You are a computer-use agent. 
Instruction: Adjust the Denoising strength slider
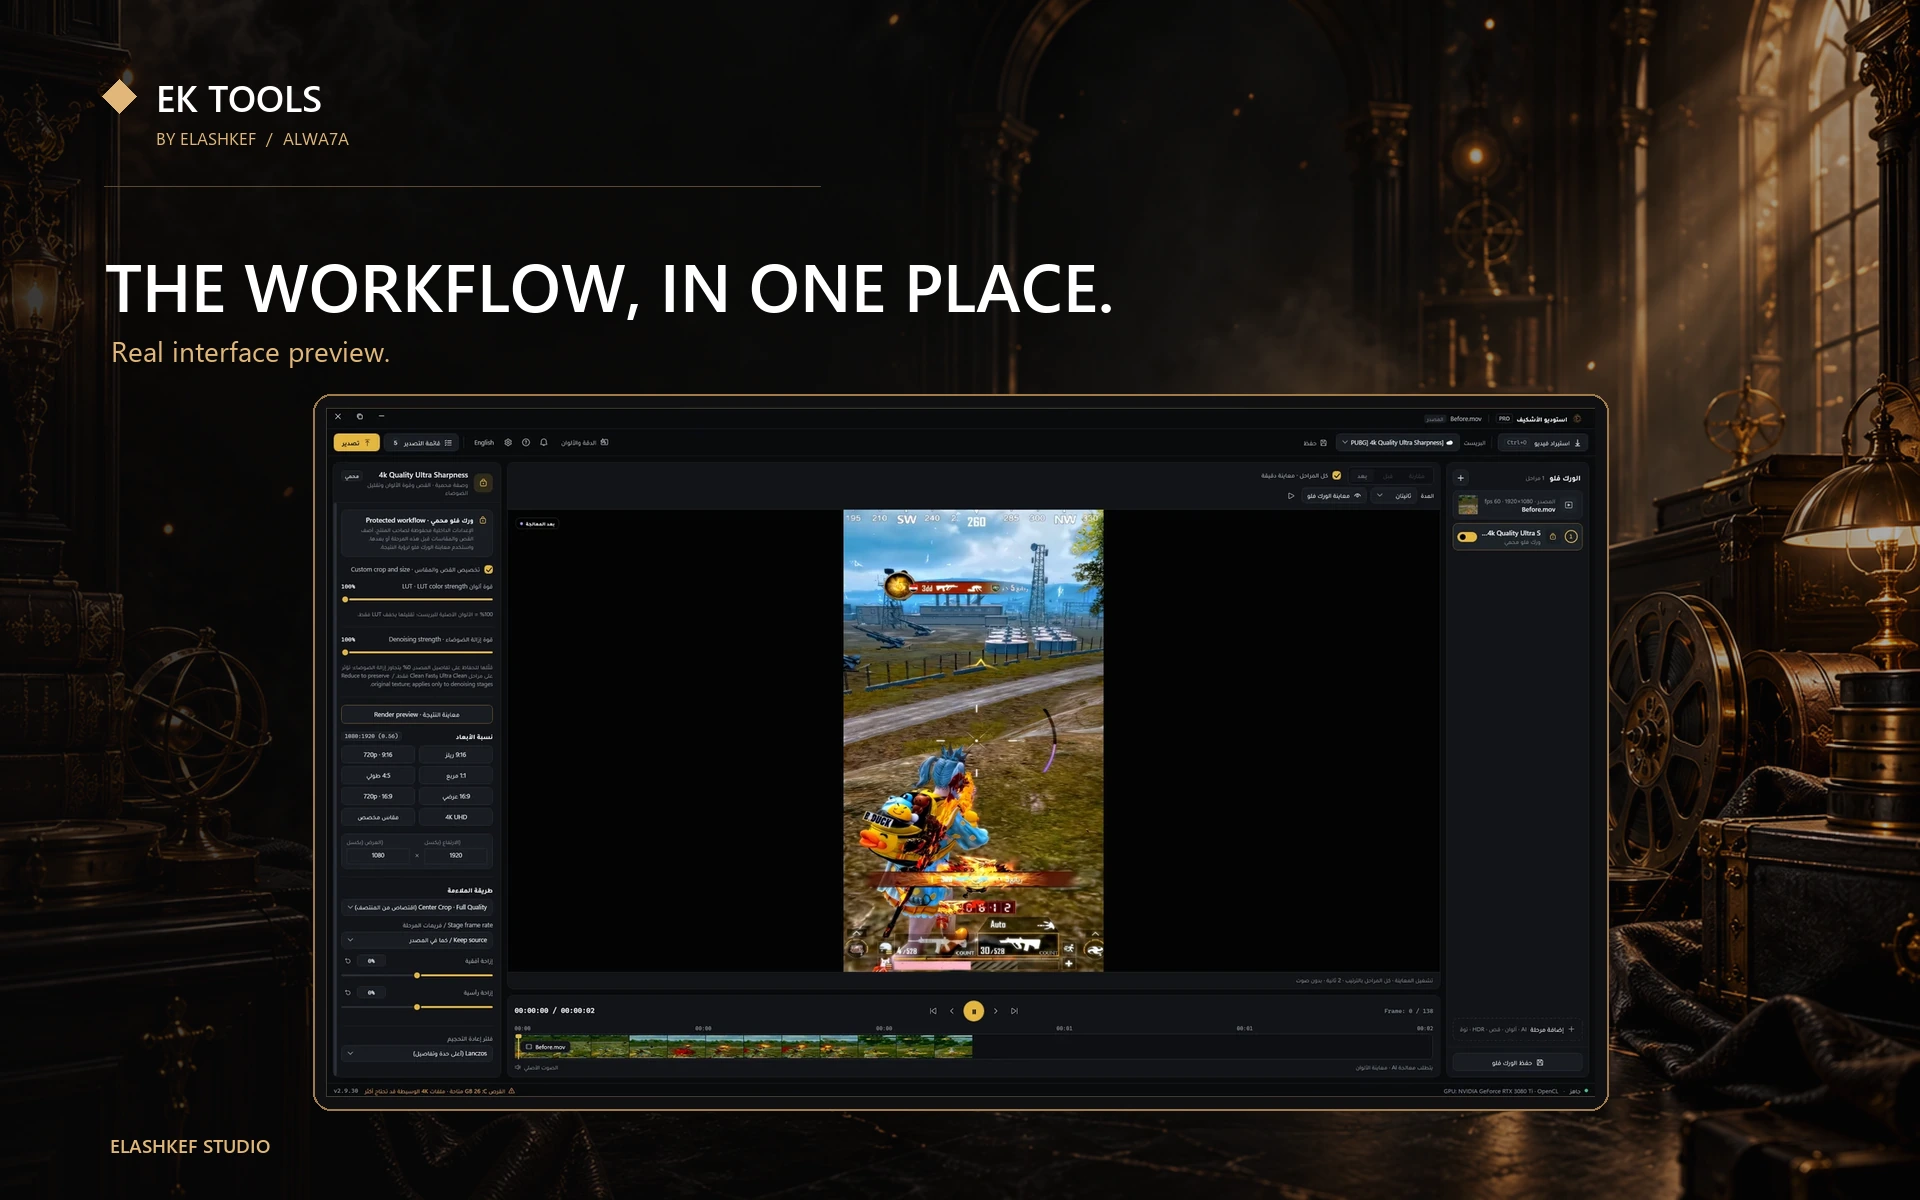pyautogui.click(x=418, y=652)
